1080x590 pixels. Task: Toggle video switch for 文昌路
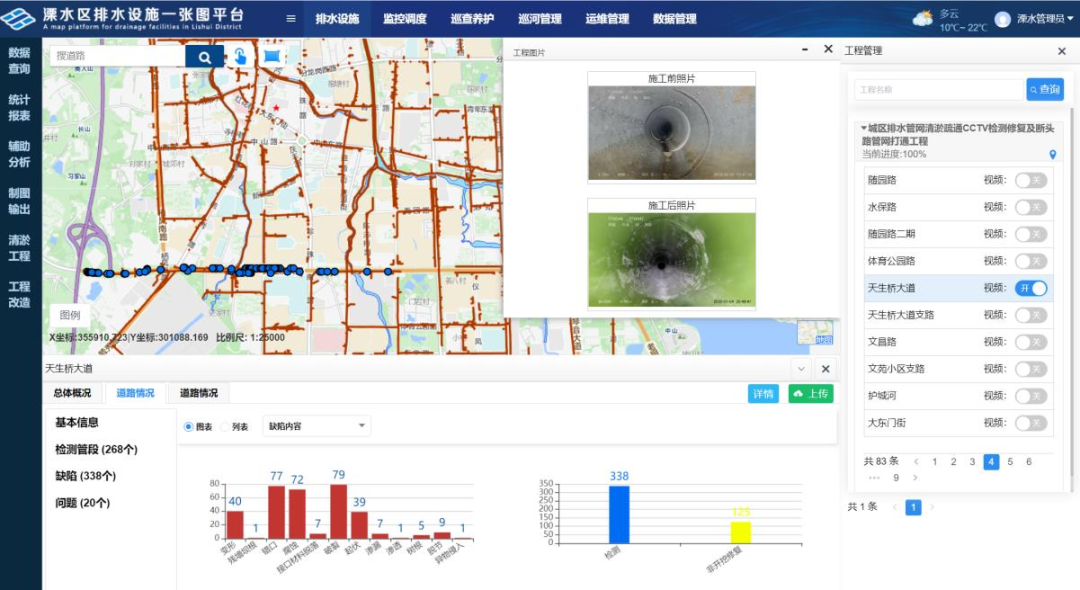click(x=1031, y=342)
